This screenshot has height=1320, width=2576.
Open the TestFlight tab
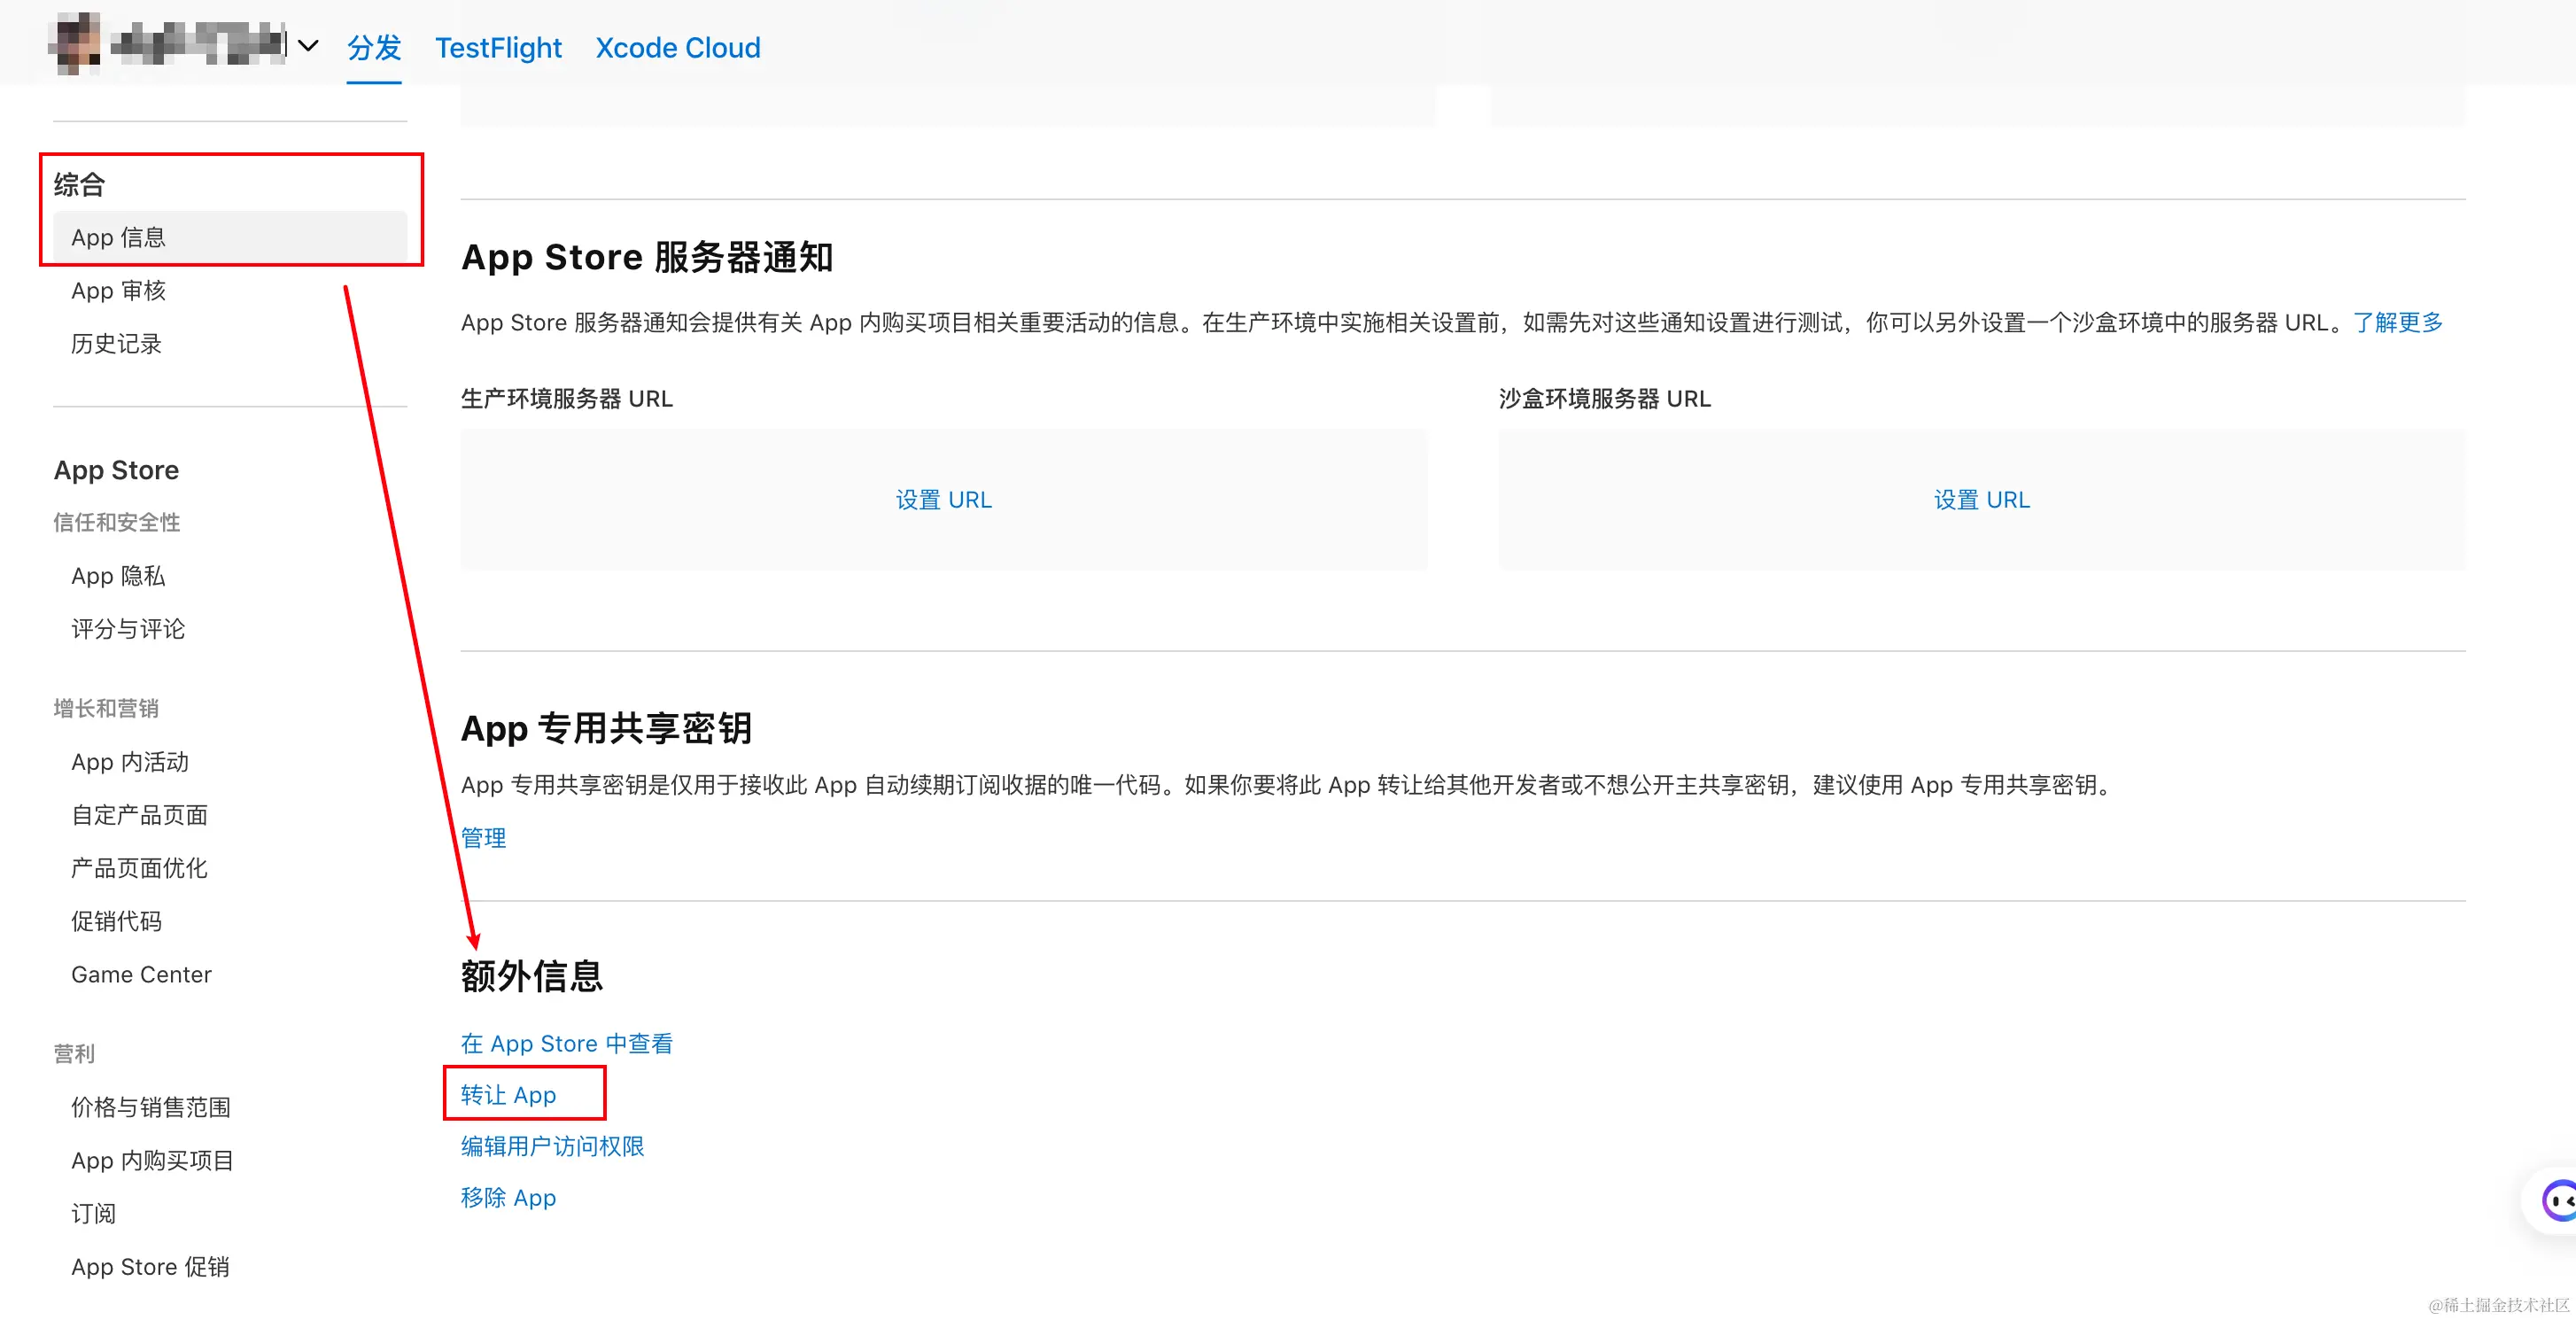pos(498,47)
